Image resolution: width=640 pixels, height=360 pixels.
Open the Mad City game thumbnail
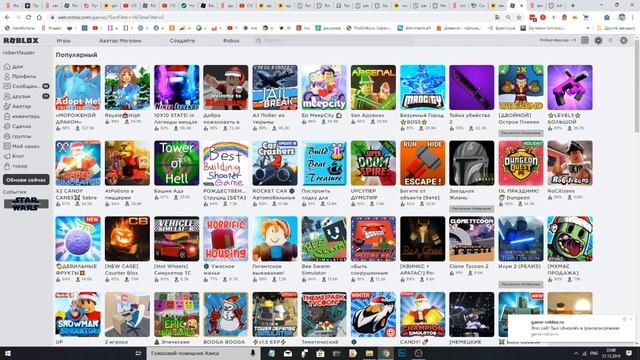(x=423, y=87)
